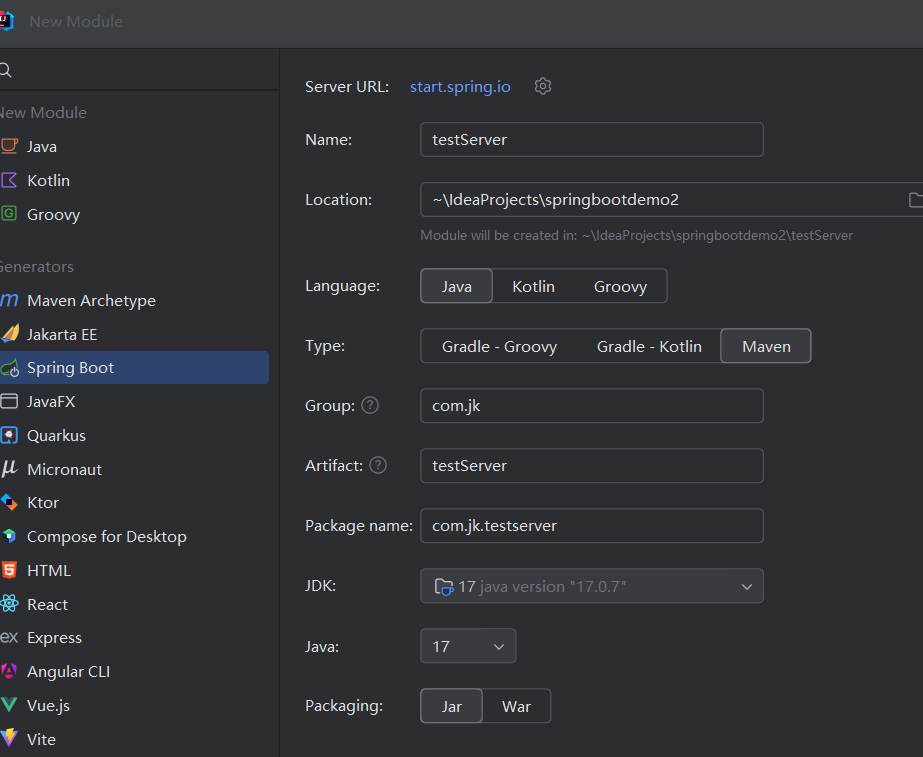Click the search magnifier icon

[6, 71]
